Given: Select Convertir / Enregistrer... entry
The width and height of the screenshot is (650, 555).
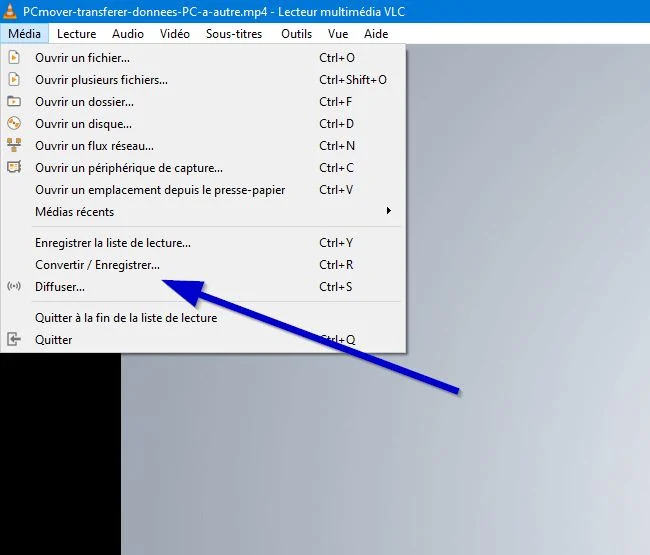Looking at the screenshot, I should coord(203,264).
